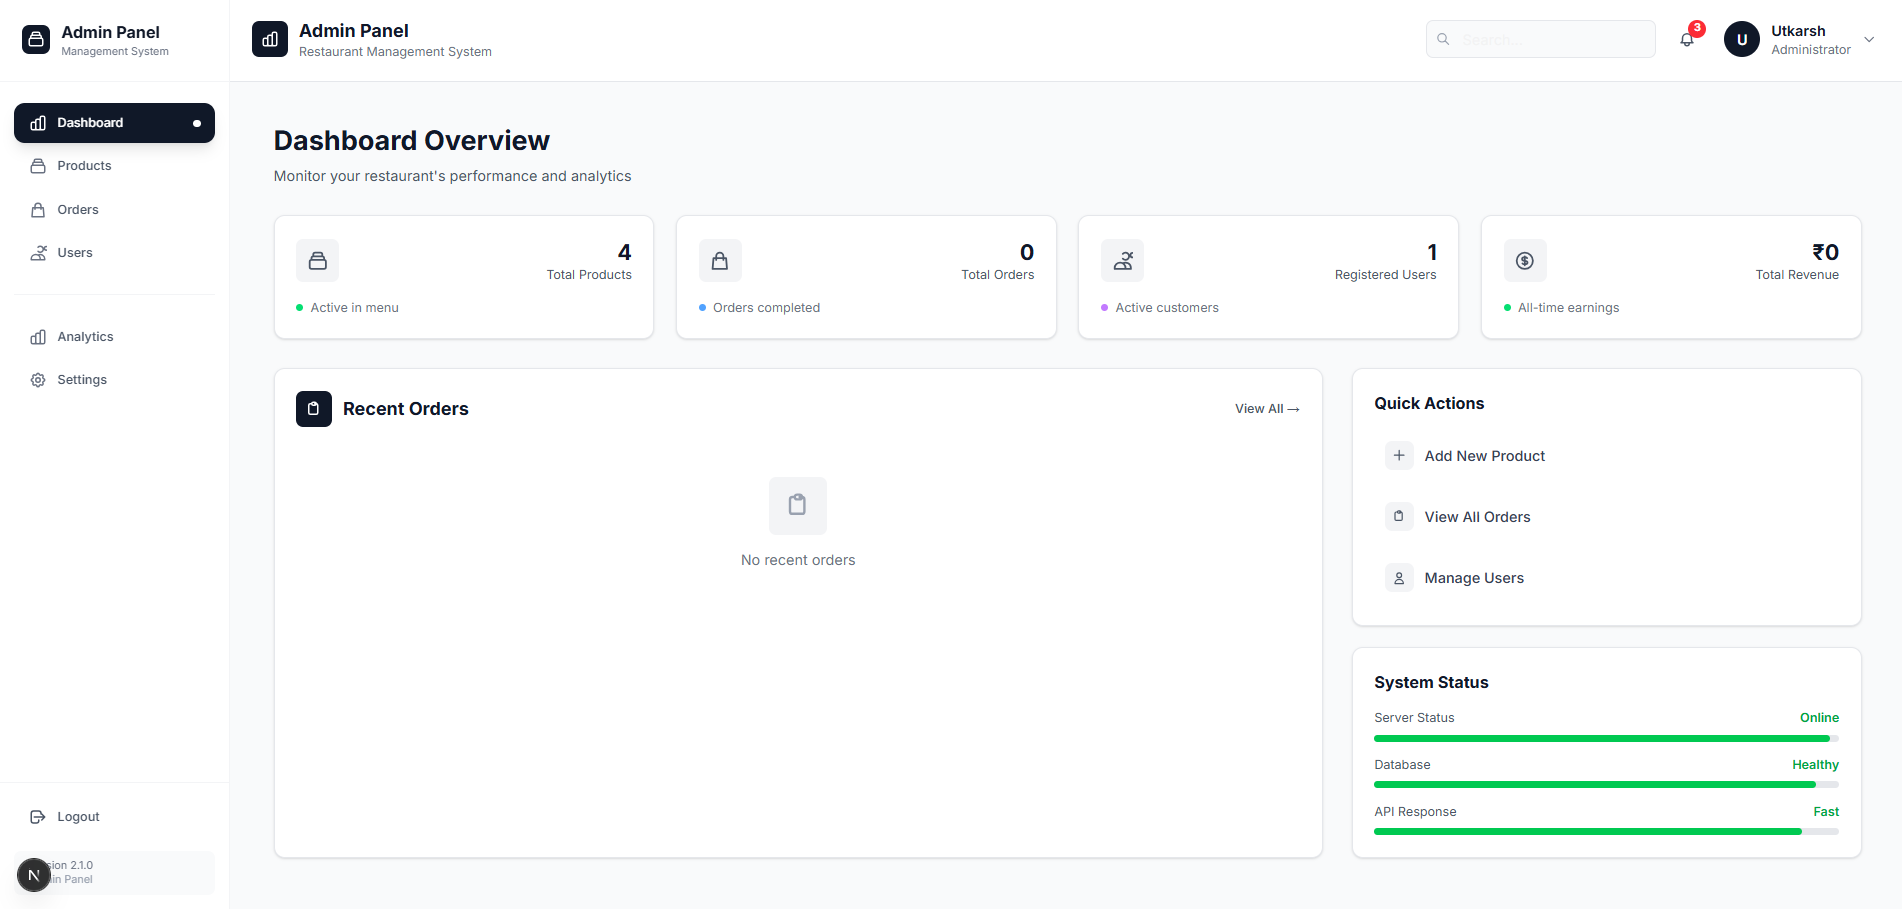Focus the Search input field

coord(1550,40)
